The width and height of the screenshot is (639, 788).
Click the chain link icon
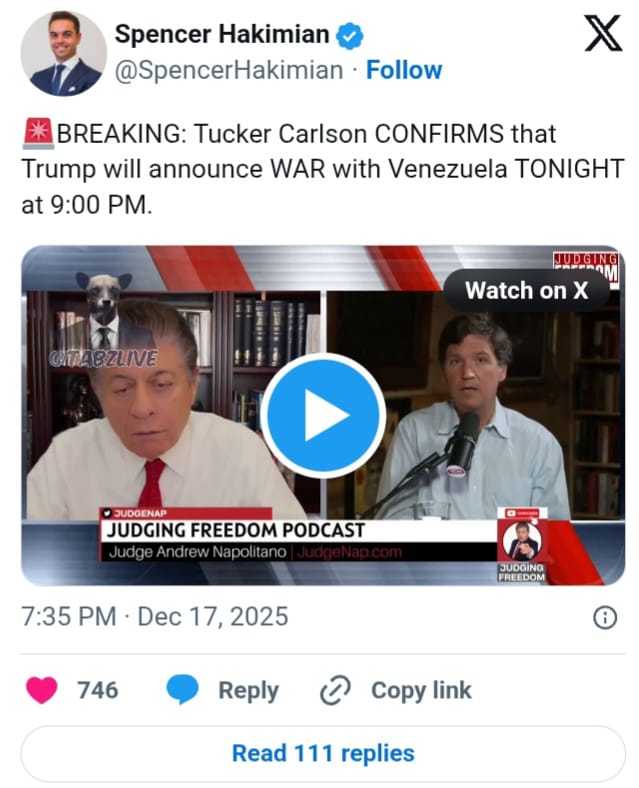tap(335, 691)
